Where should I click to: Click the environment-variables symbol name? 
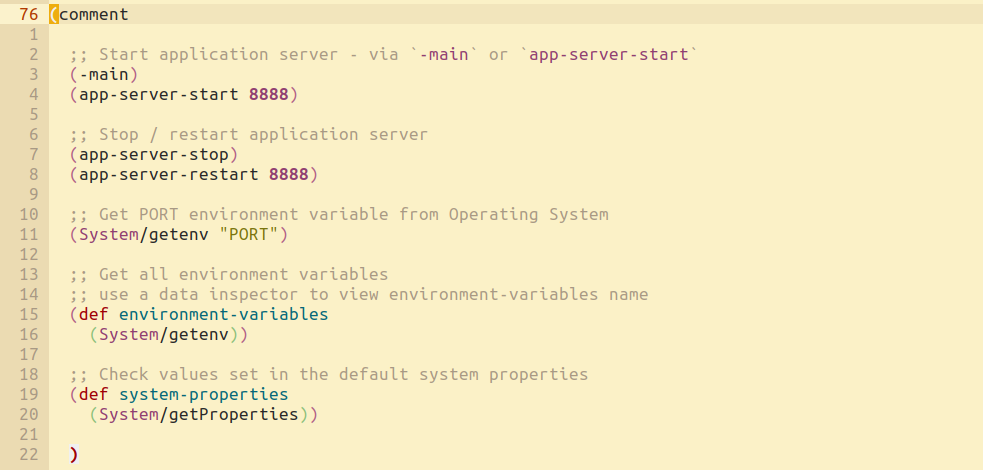tap(223, 314)
